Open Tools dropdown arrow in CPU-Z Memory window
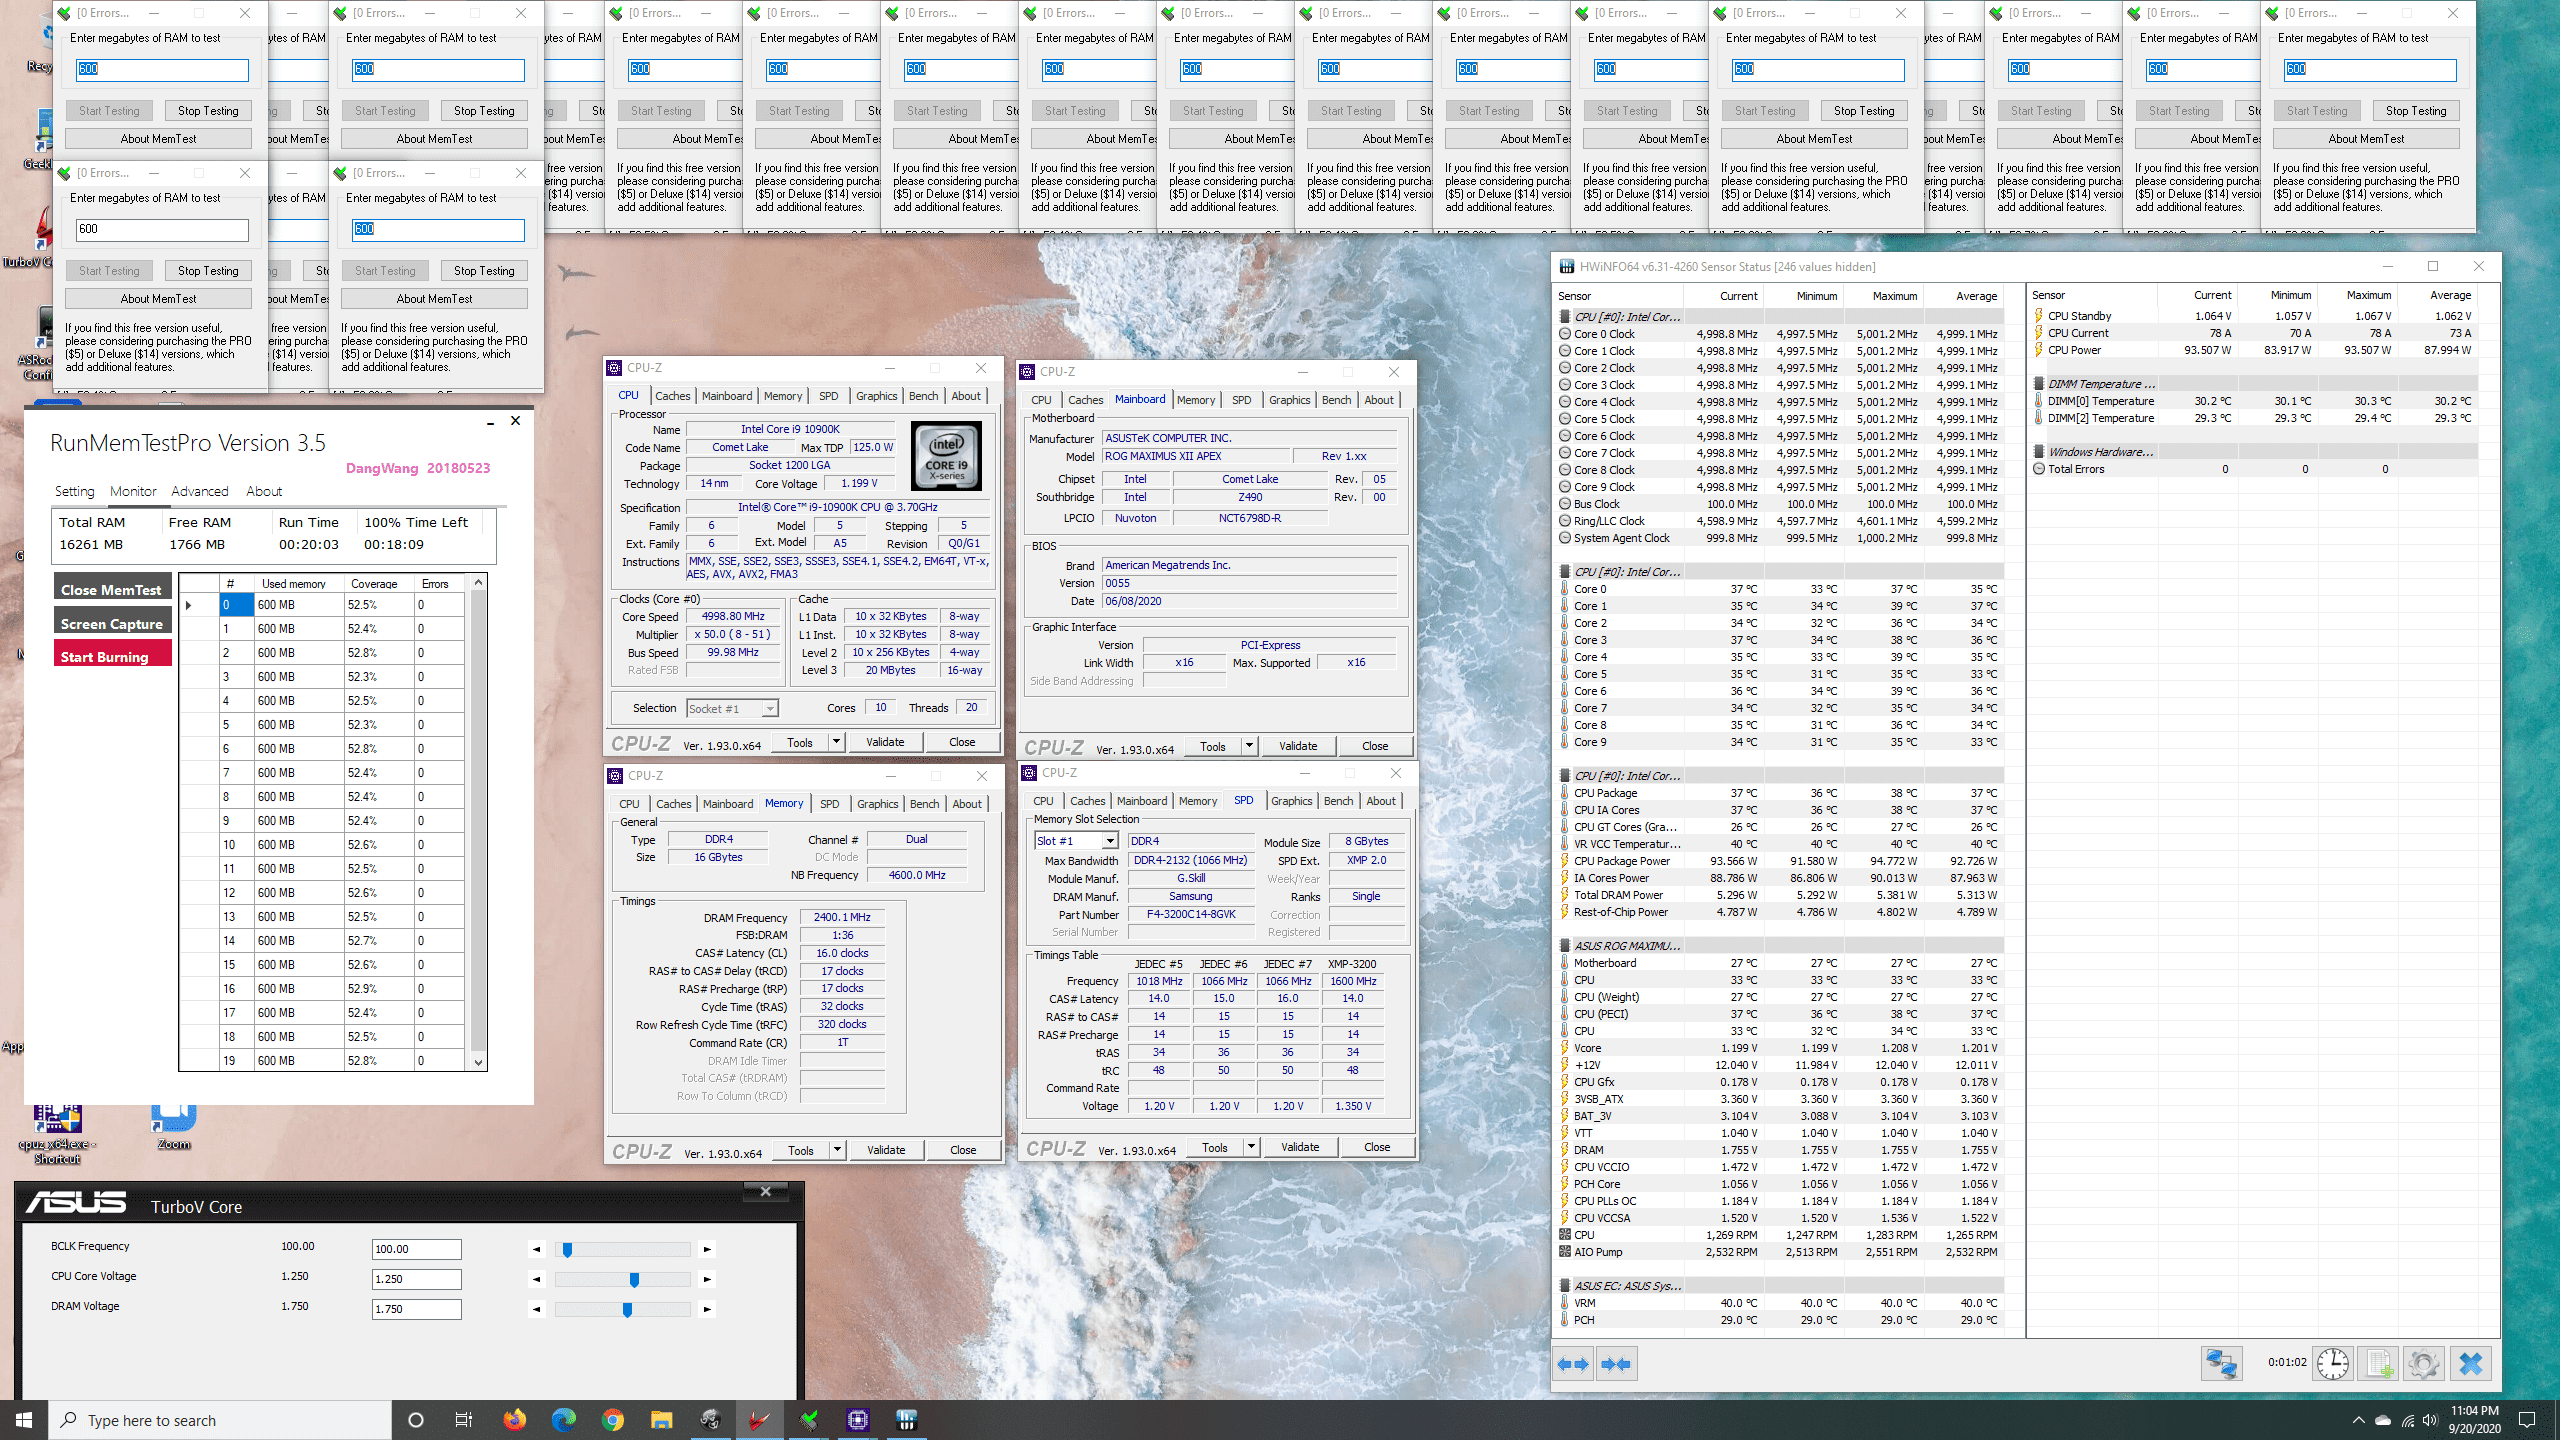This screenshot has height=1440, width=2560. pyautogui.click(x=837, y=1150)
